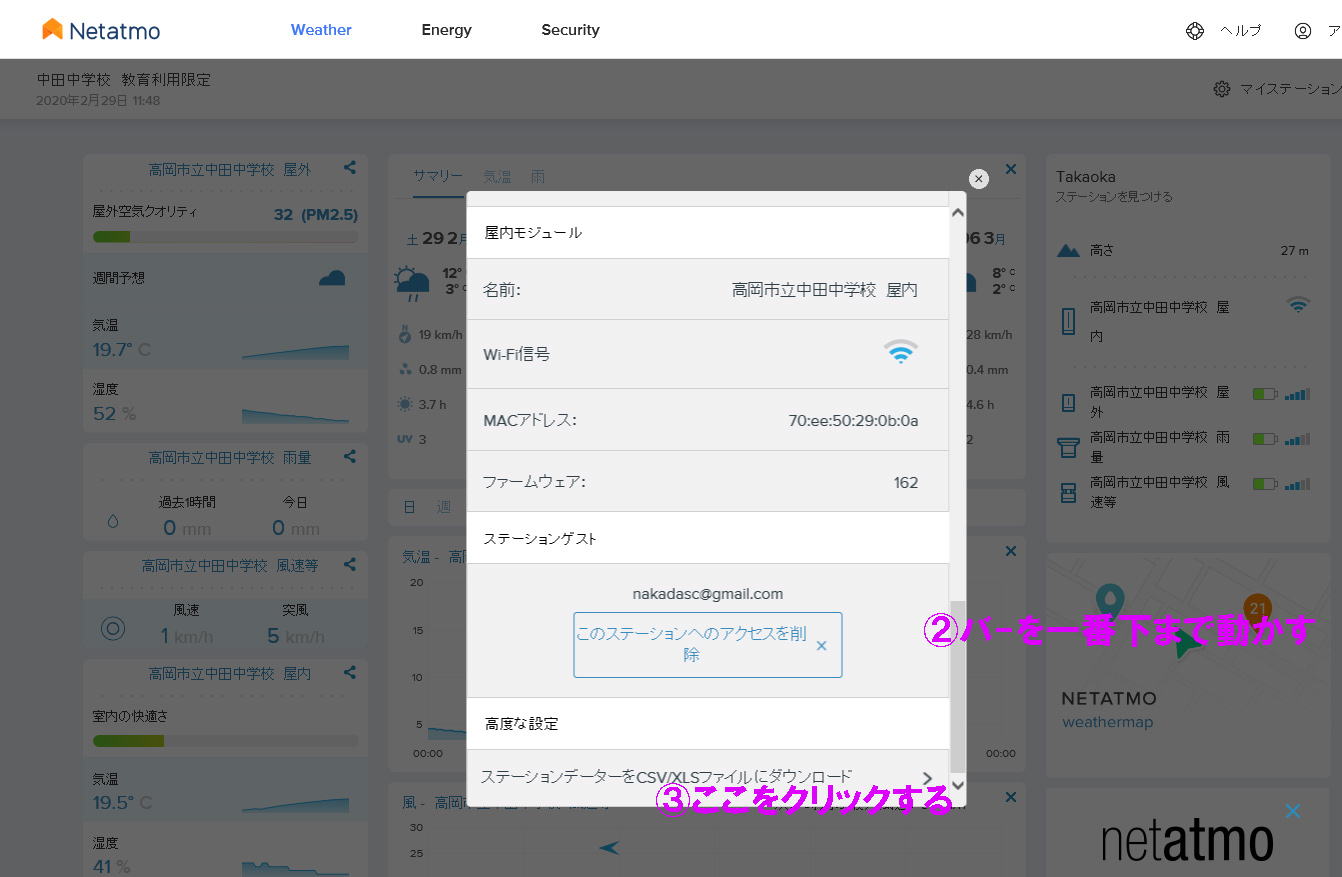This screenshot has width=1342, height=877.
Task: Click the indoor module icon in station list
Action: pyautogui.click(x=1068, y=321)
